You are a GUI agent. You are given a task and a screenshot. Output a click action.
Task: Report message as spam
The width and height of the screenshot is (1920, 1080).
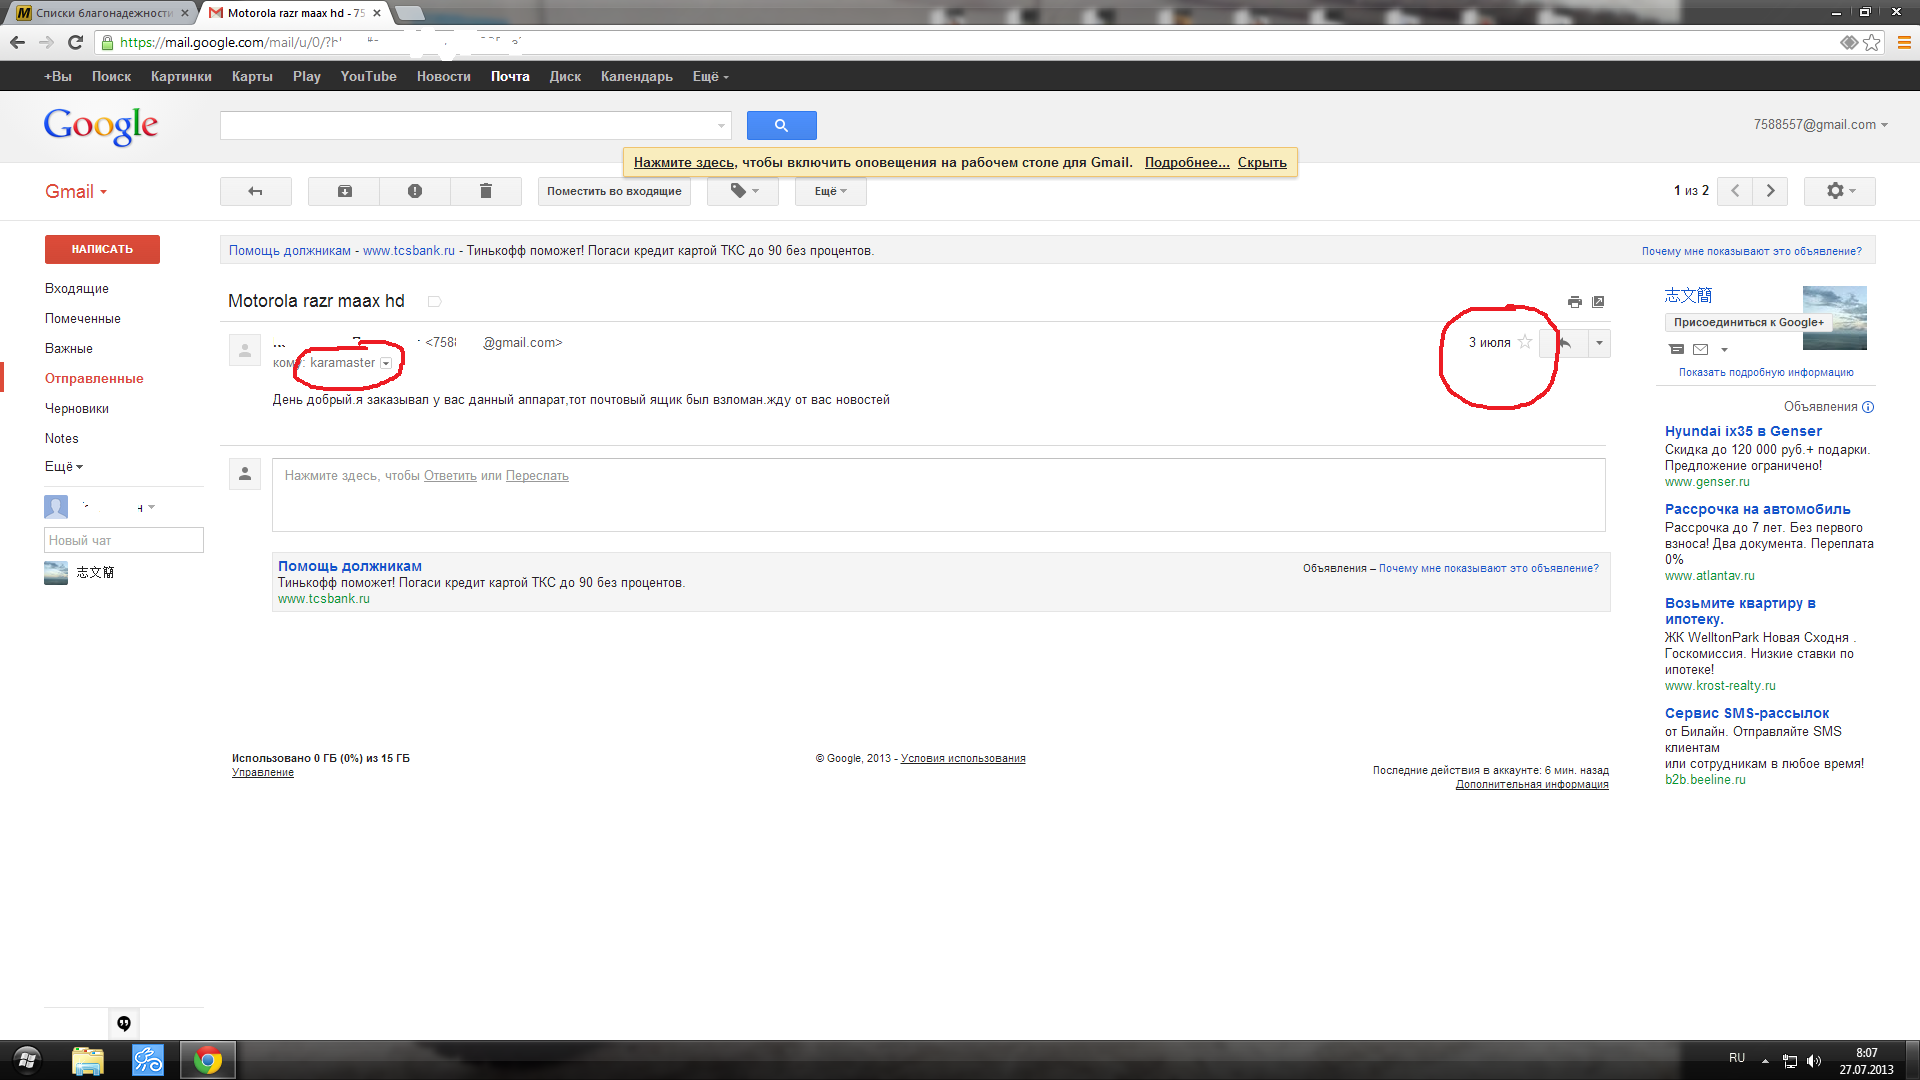coord(415,191)
